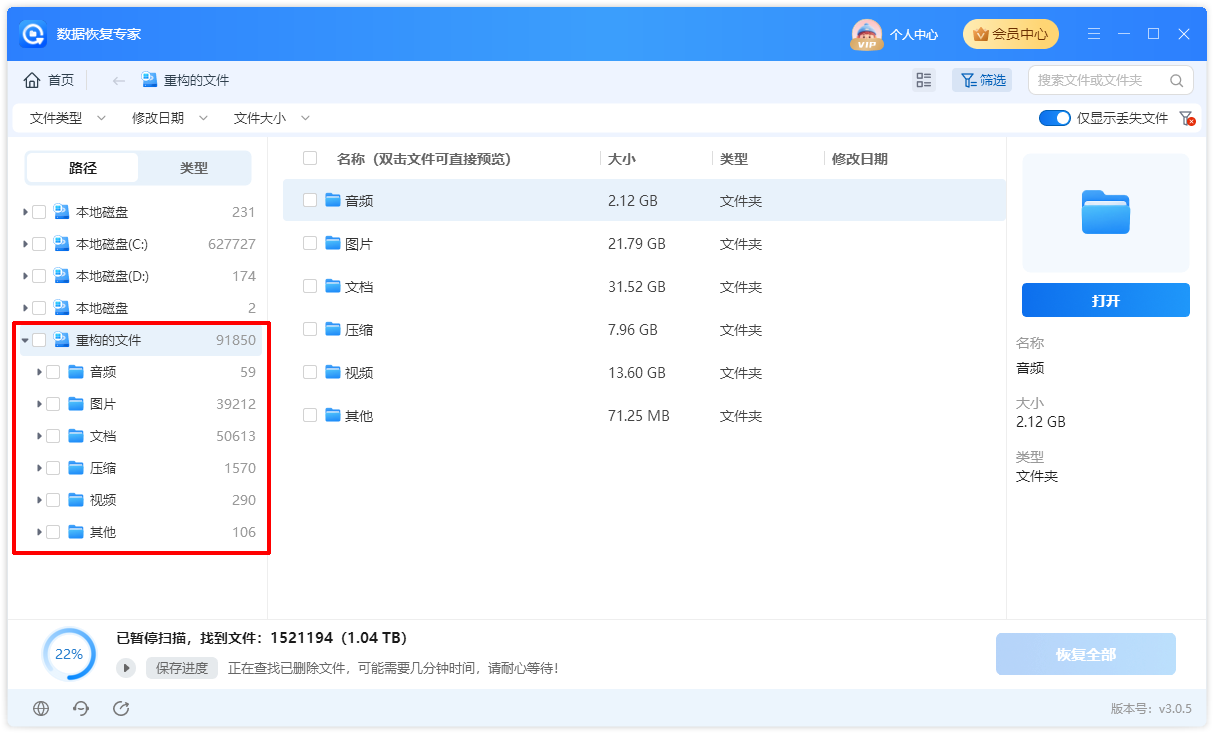Expand the 压缩 node in left tree
1214x734 pixels.
click(39, 468)
